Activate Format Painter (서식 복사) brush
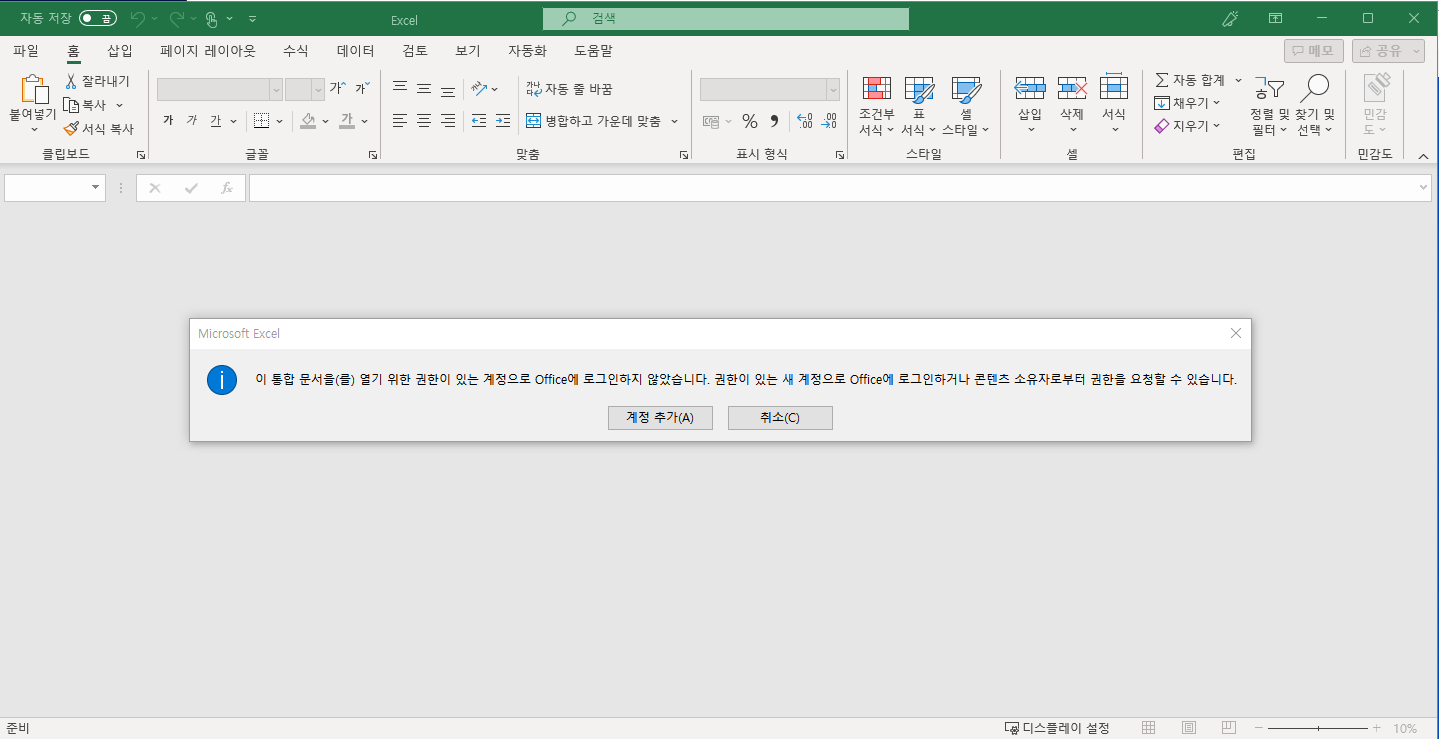Viewport: 1439px width, 739px height. click(71, 128)
